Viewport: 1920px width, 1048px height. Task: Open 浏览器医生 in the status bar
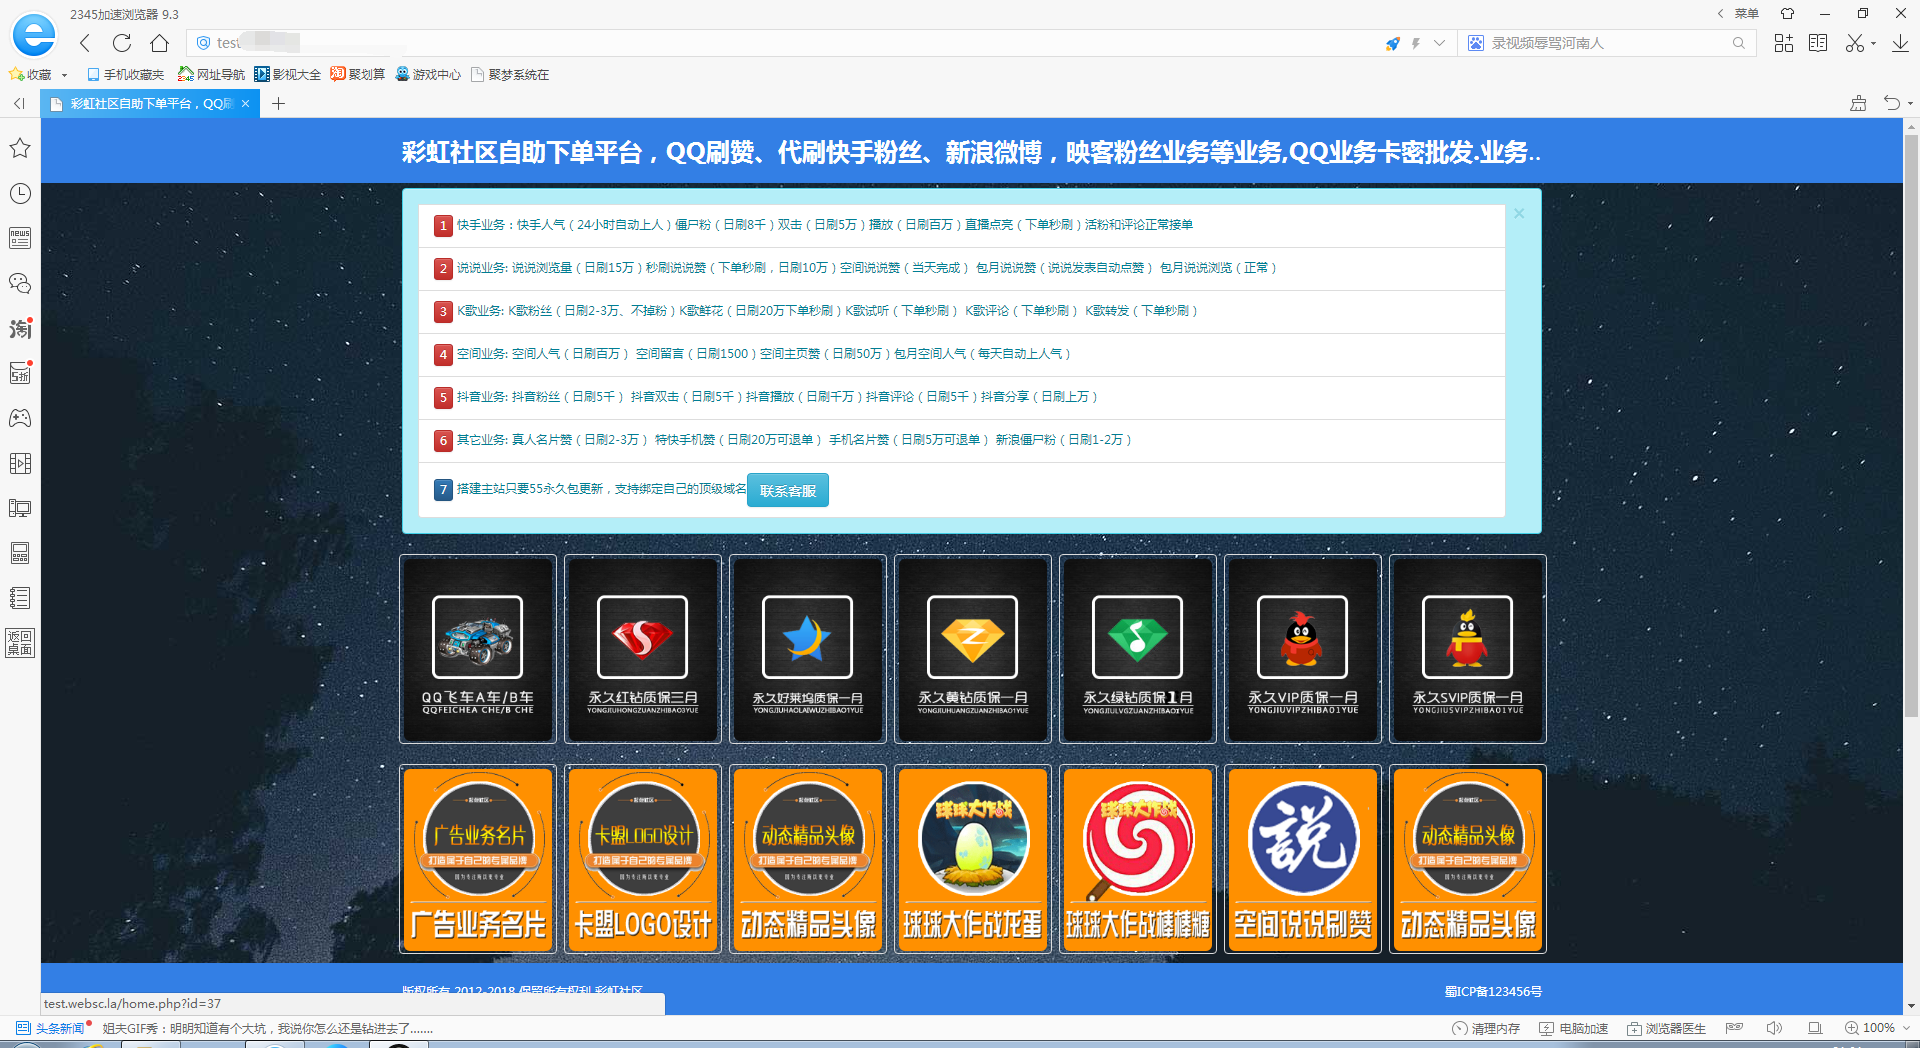[1666, 1028]
